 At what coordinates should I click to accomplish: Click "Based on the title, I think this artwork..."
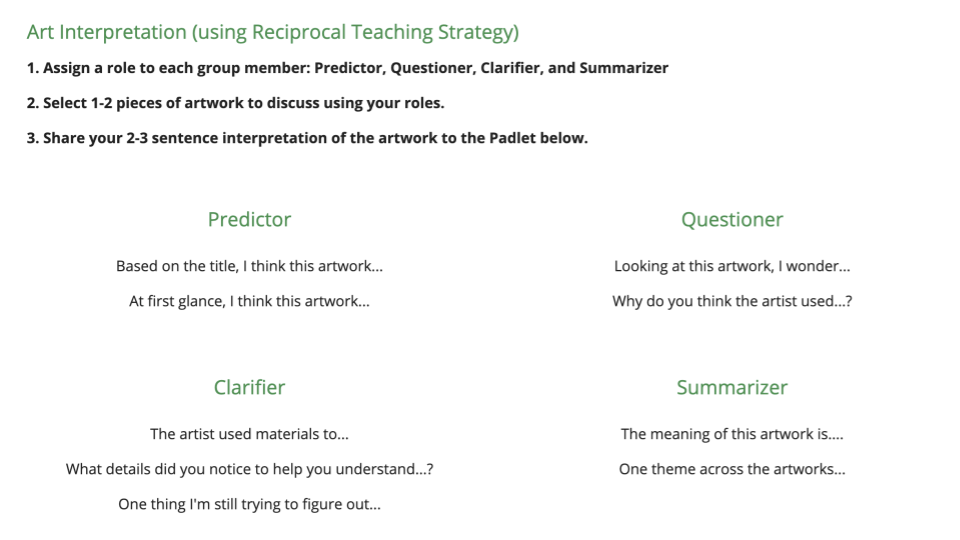click(249, 266)
